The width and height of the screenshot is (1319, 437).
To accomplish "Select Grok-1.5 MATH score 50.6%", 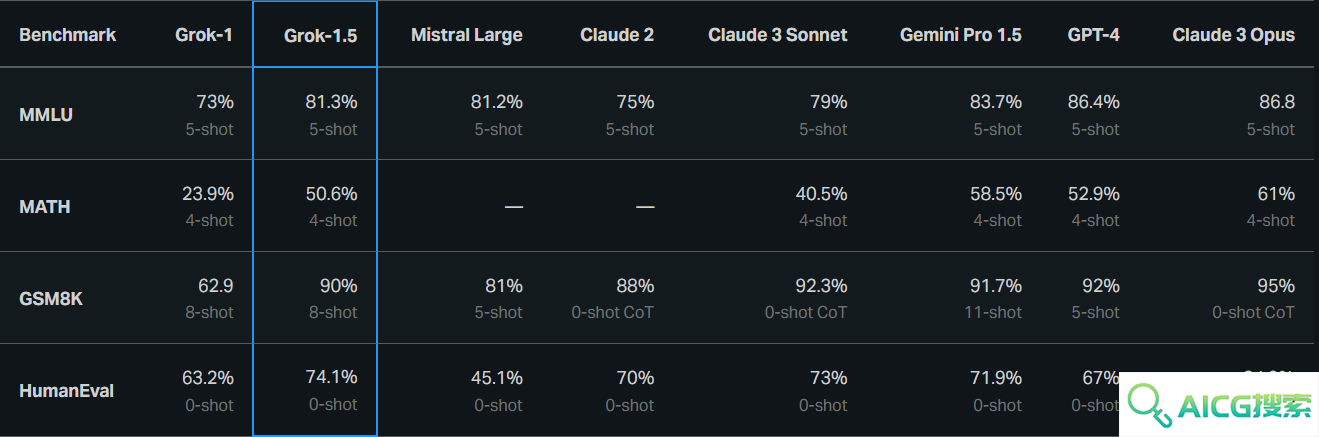I will pyautogui.click(x=331, y=194).
